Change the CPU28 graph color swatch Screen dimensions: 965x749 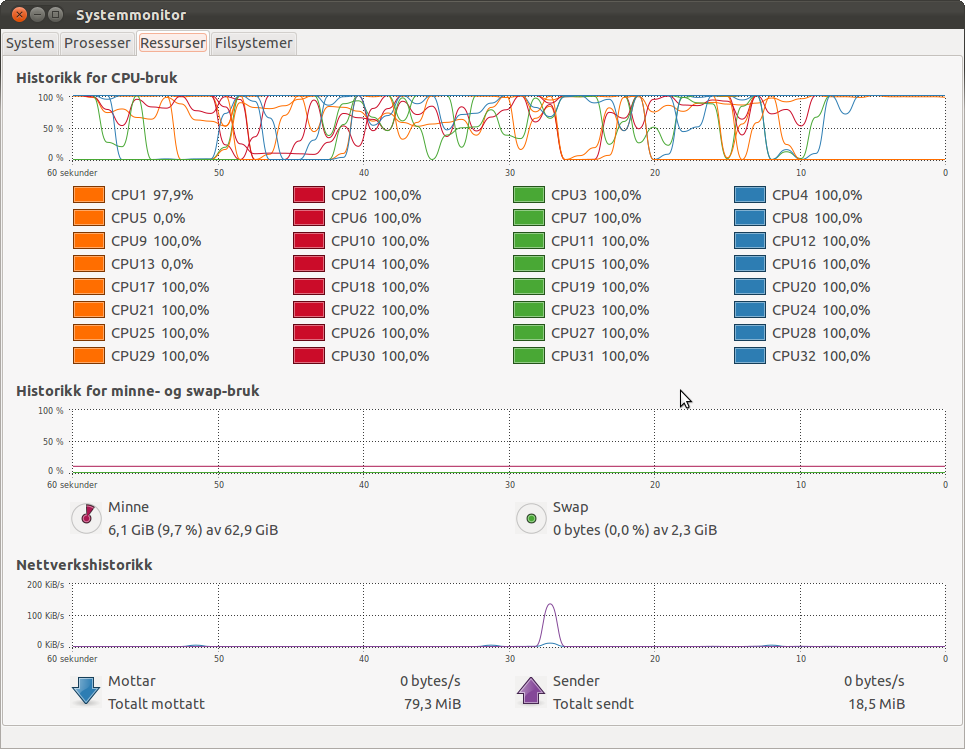(750, 333)
